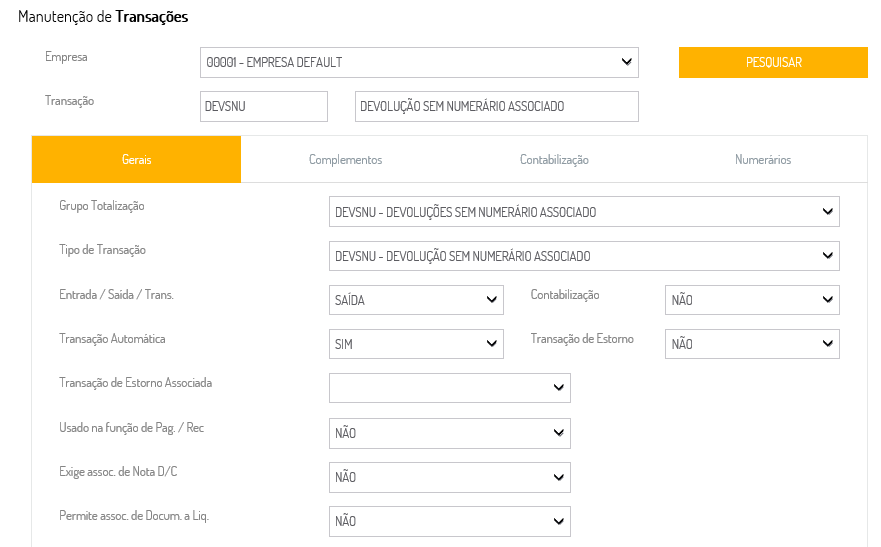
Task: Click the chevron of the Tipo de Transação field
Action: pos(827,256)
